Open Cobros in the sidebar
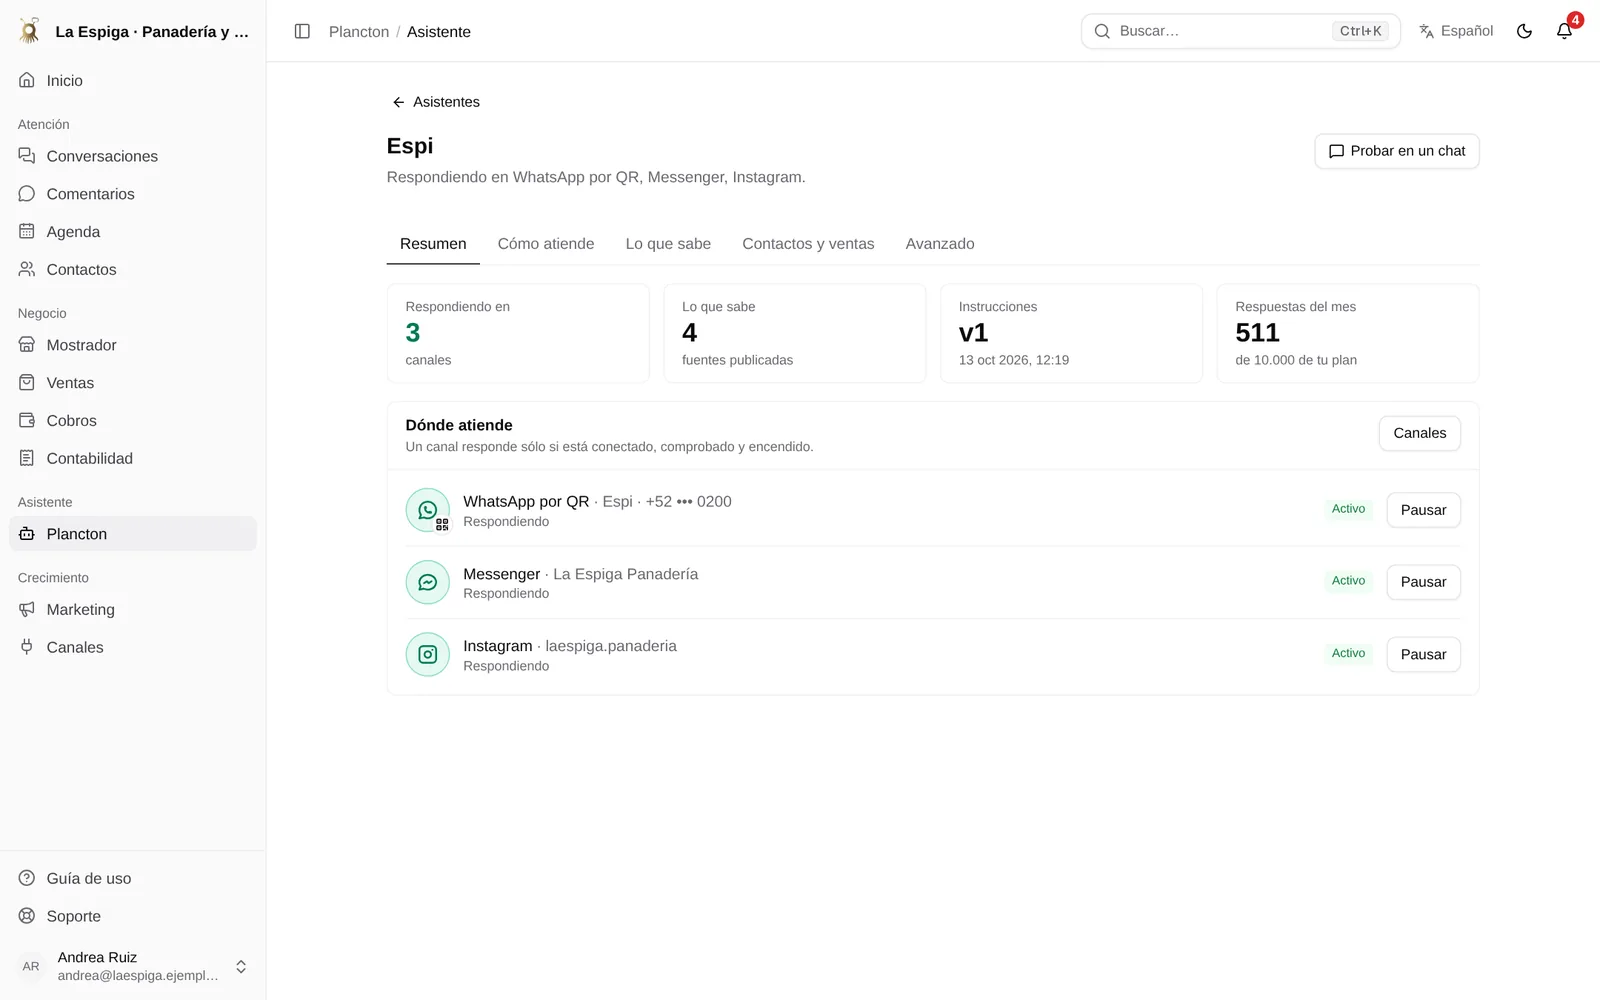1600x1000 pixels. coord(133,421)
